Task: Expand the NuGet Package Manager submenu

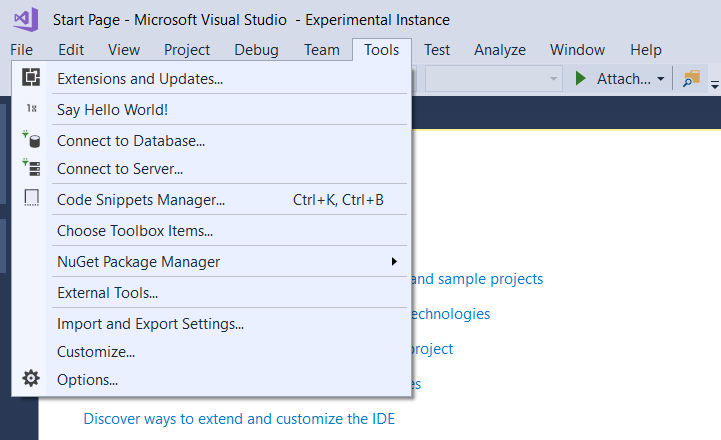Action: [x=394, y=262]
